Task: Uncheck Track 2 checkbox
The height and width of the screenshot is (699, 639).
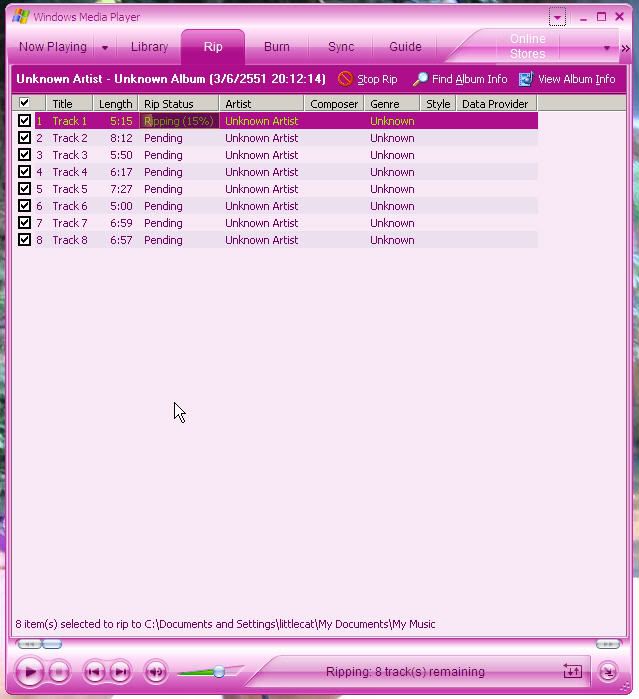Action: pos(25,138)
